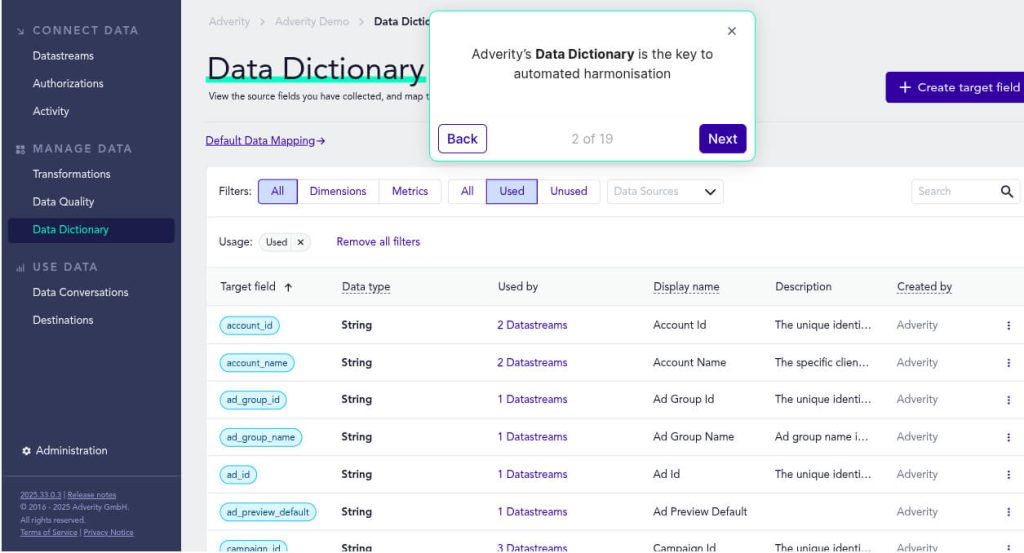Sort by Target field column arrow
This screenshot has height=553, width=1024.
pos(288,287)
